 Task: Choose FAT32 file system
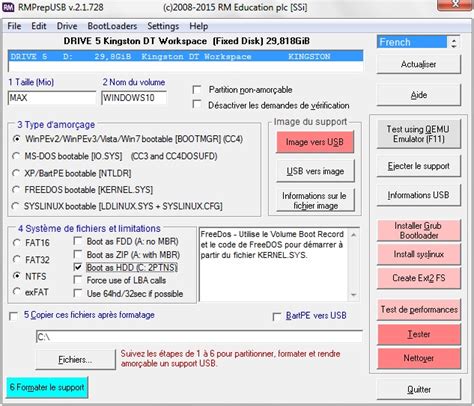pos(17,259)
